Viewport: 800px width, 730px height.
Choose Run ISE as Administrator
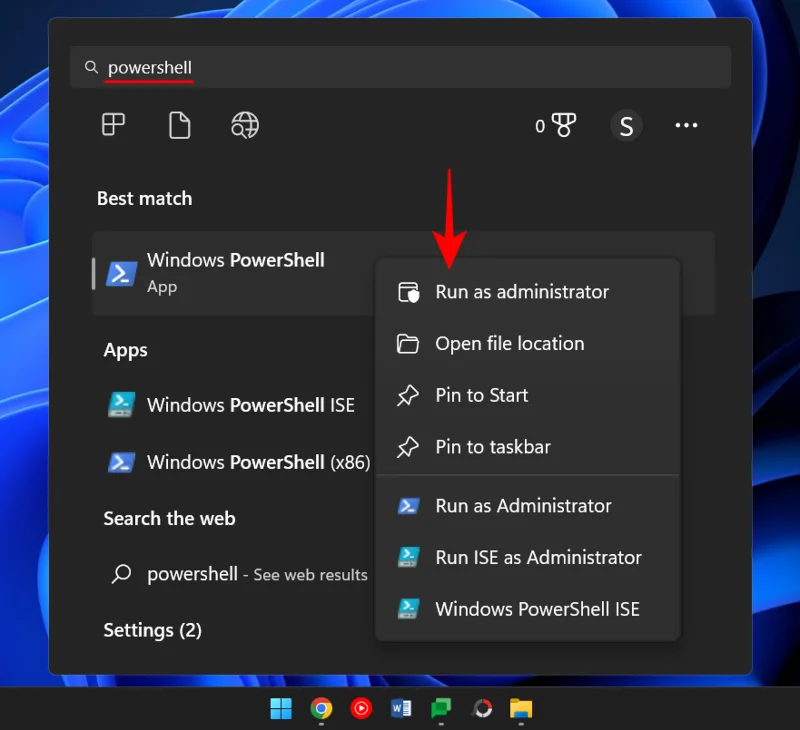(528, 558)
